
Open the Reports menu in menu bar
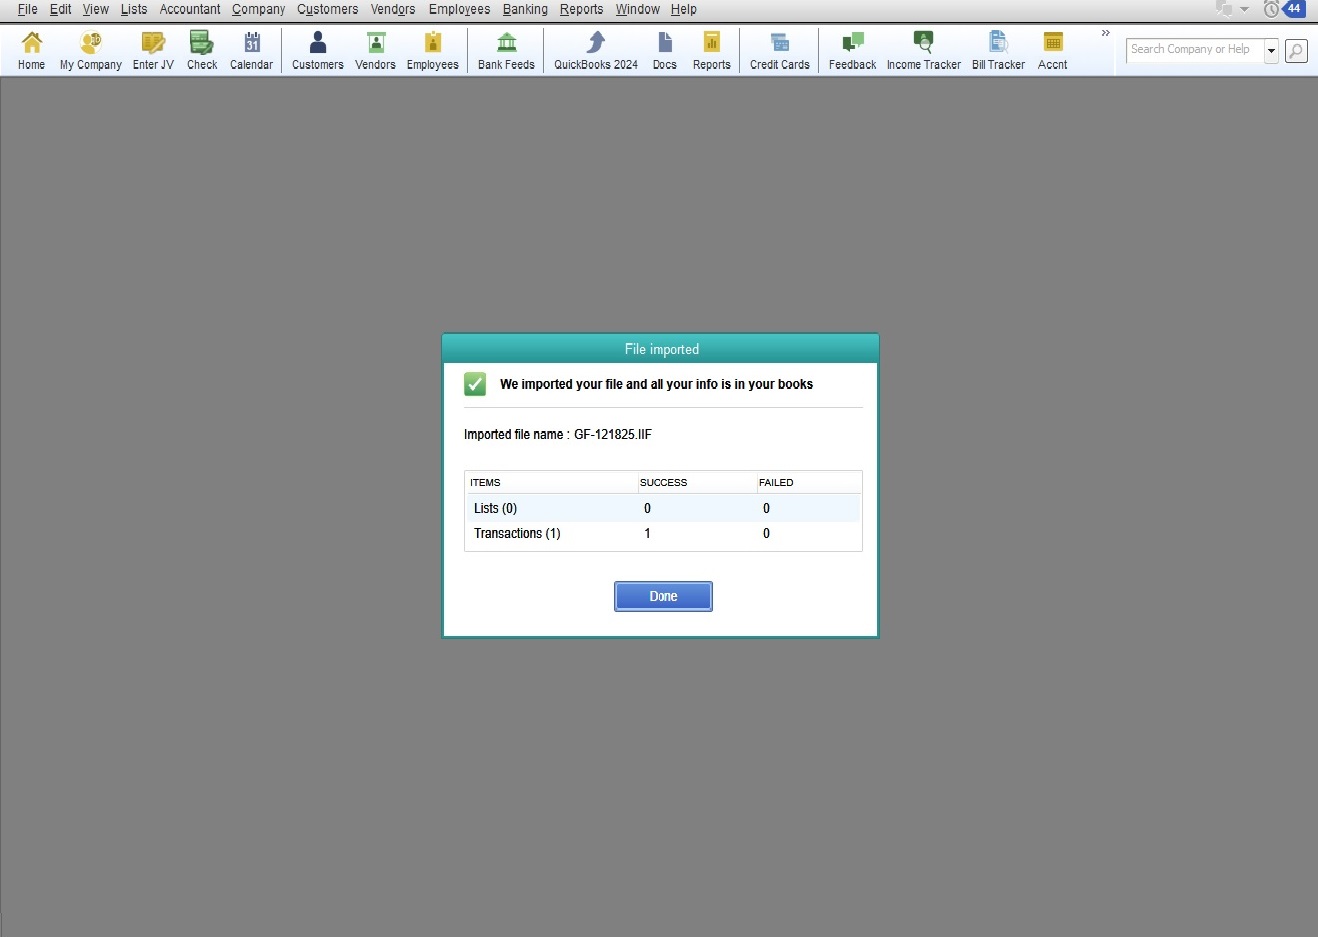pyautogui.click(x=581, y=9)
